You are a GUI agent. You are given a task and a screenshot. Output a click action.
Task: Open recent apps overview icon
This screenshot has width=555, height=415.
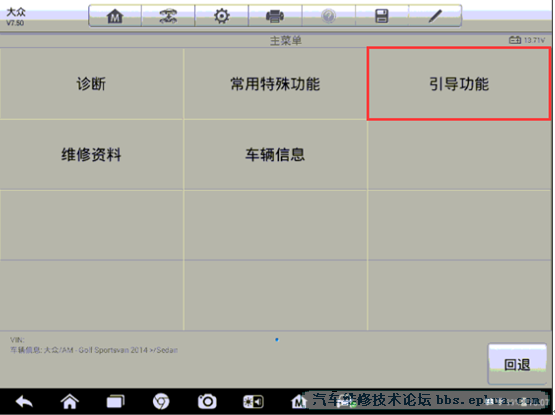(x=116, y=402)
